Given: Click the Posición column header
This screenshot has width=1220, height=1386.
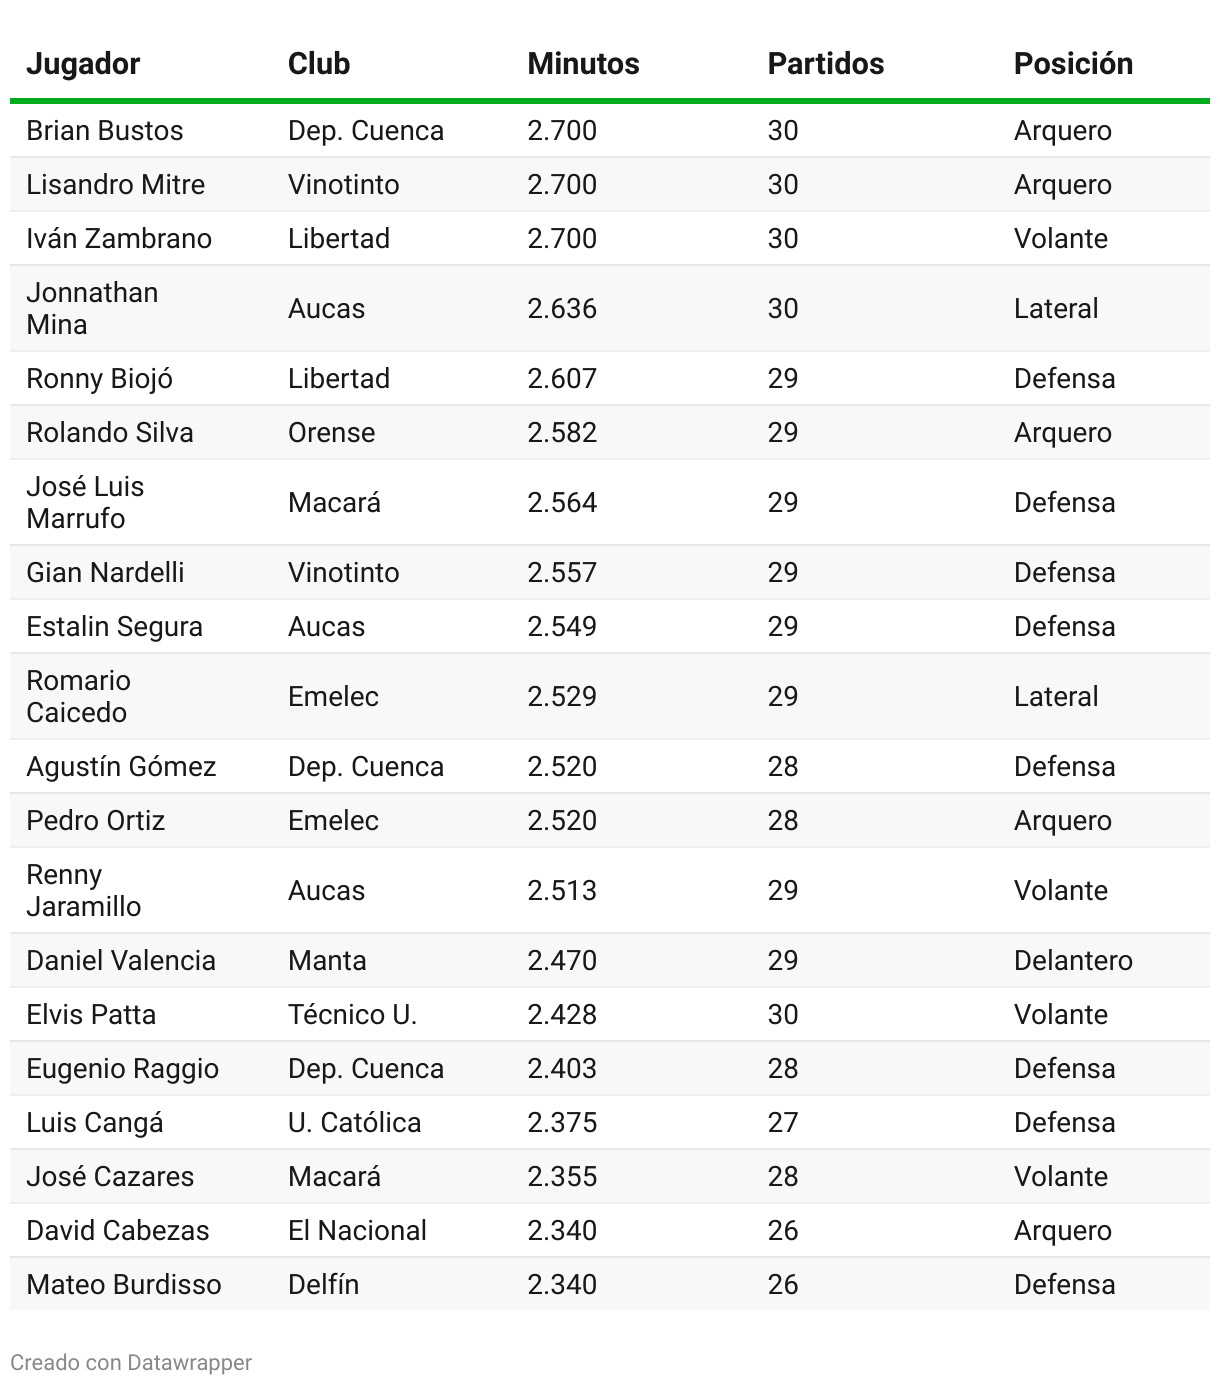Looking at the screenshot, I should [1073, 64].
